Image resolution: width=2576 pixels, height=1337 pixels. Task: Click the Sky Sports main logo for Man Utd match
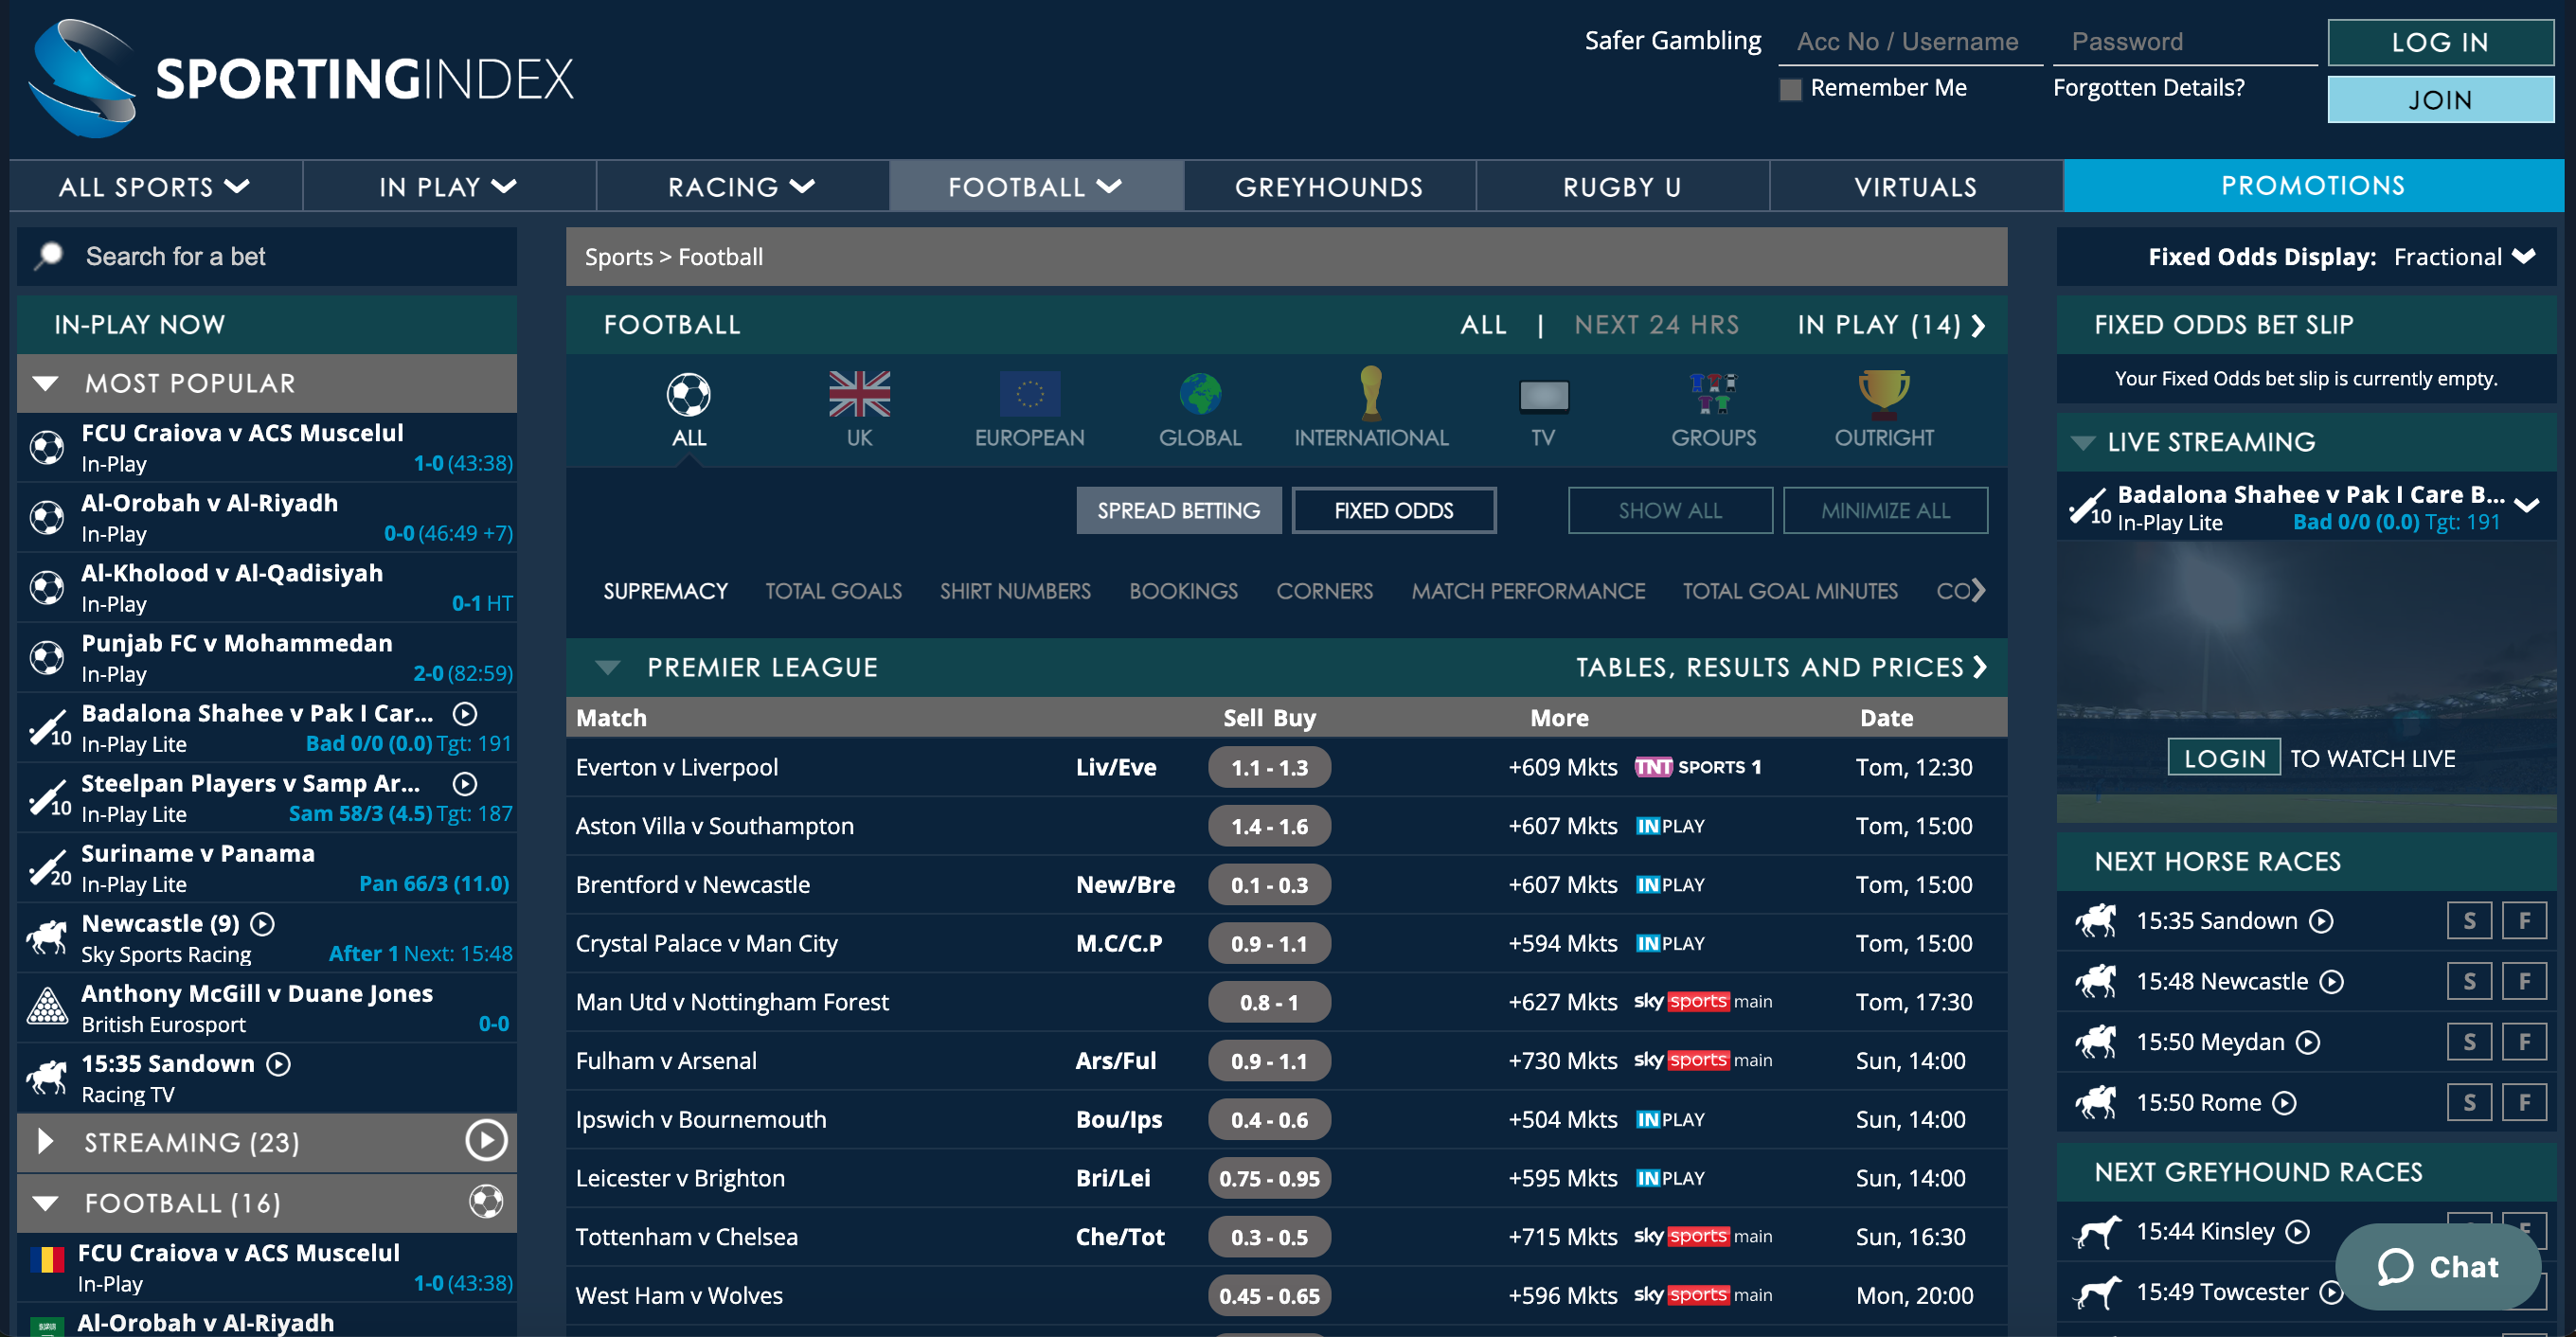[1703, 1001]
